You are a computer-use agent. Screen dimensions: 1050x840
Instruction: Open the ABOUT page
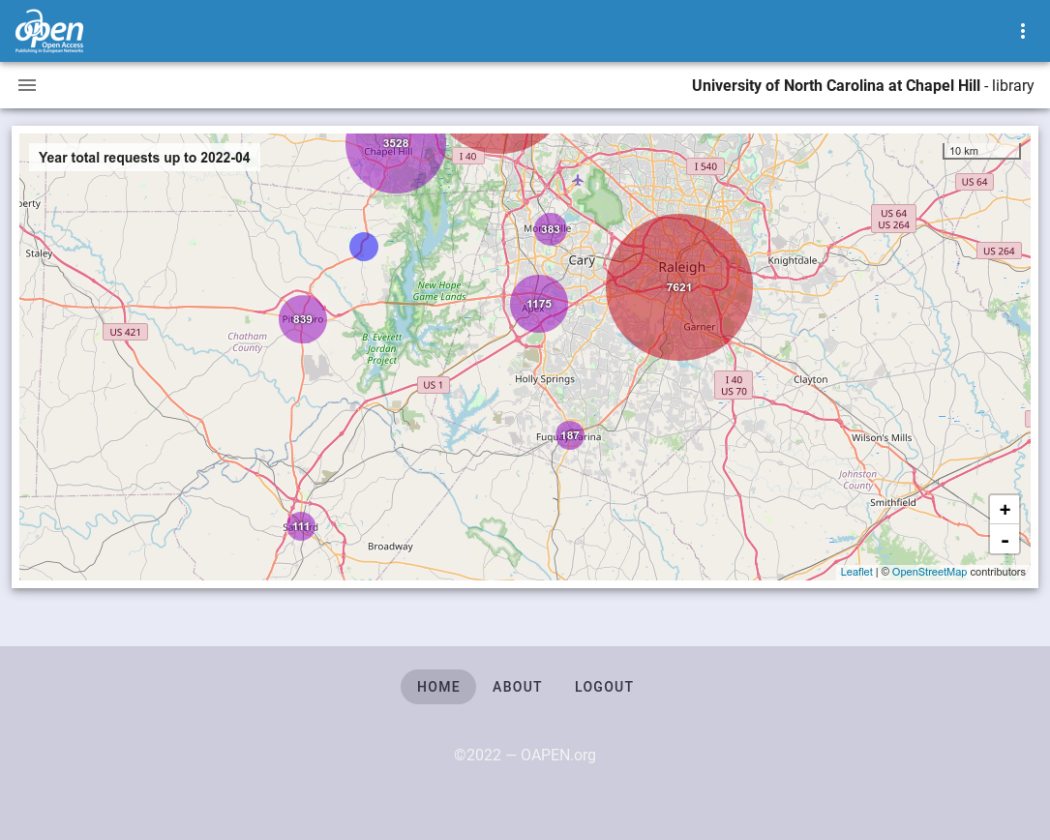517,687
